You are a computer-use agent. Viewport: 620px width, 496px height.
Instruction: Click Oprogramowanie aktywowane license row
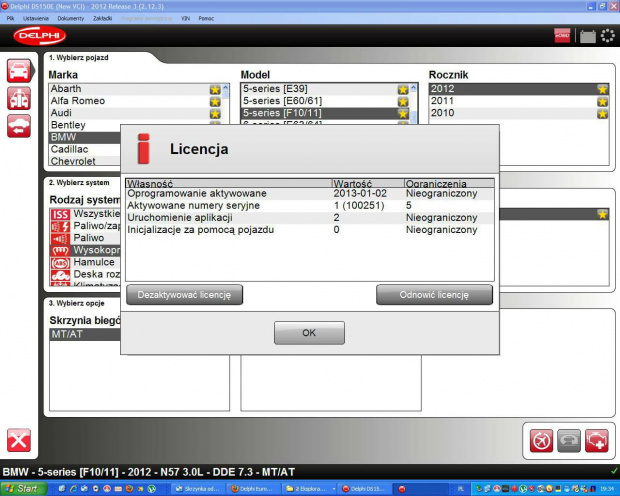tap(310, 193)
